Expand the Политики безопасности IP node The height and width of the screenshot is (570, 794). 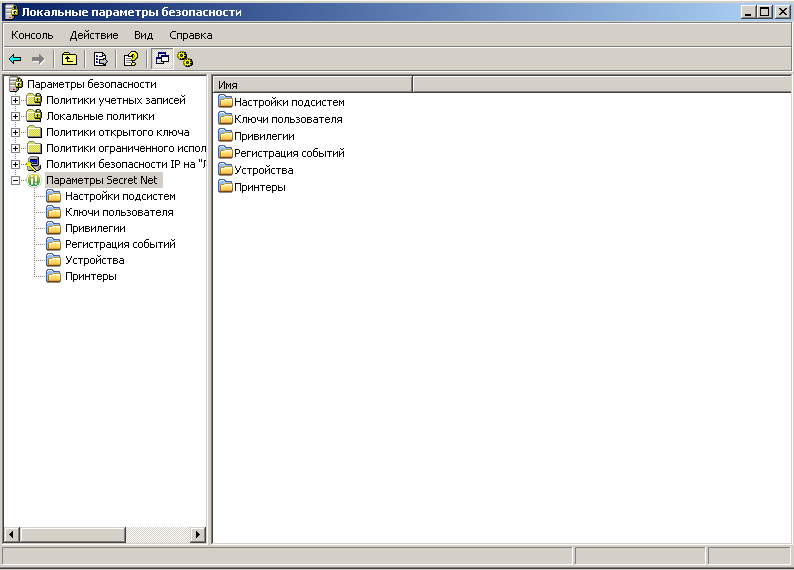coord(15,164)
